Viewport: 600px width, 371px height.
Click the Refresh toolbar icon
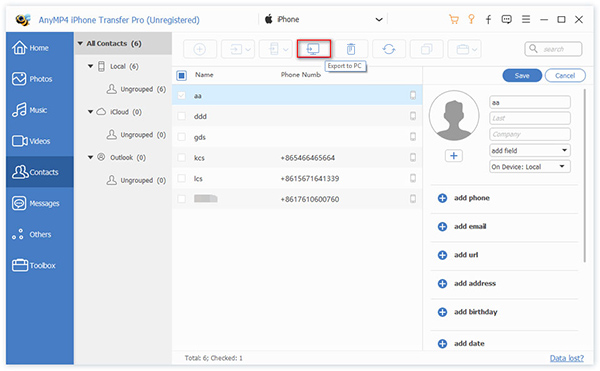[x=389, y=49]
